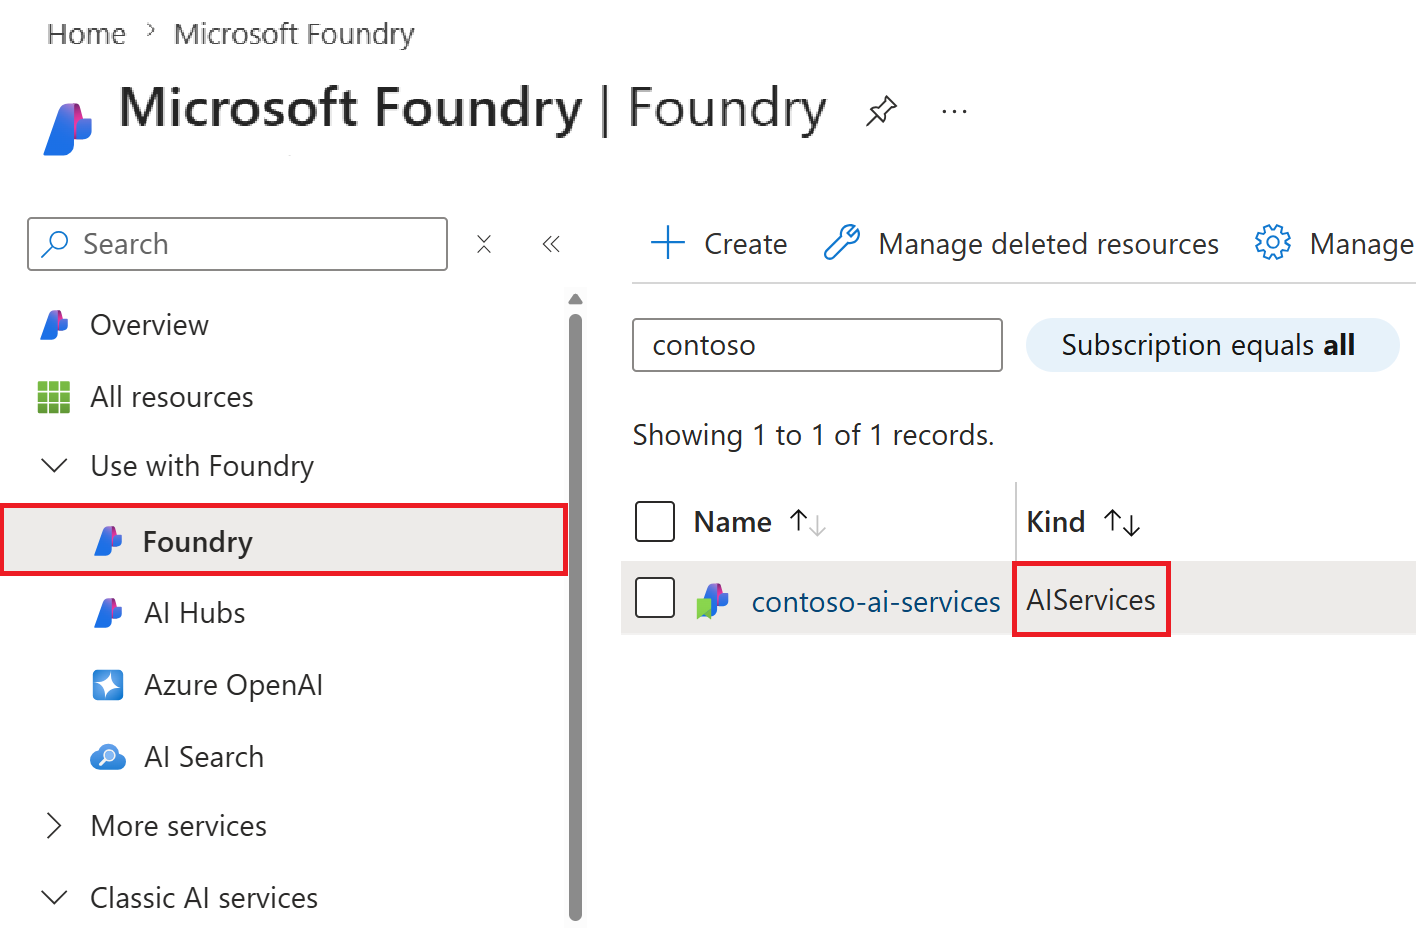Click the magnifier icon in the sidebar search
Screen dimensions: 1416x928
coord(56,243)
